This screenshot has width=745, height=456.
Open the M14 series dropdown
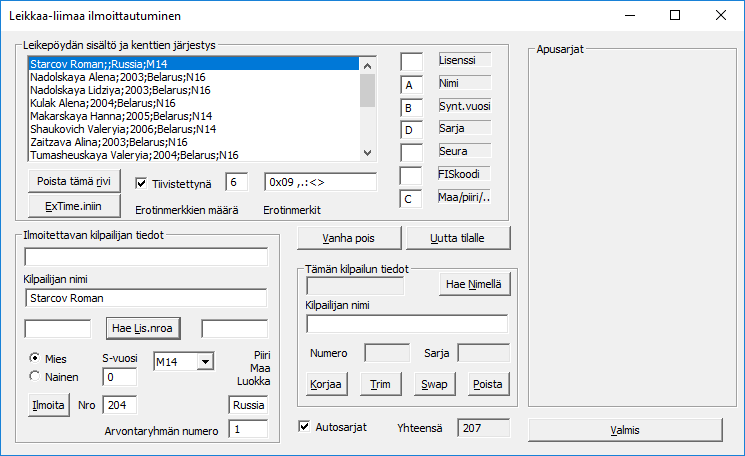coord(204,361)
